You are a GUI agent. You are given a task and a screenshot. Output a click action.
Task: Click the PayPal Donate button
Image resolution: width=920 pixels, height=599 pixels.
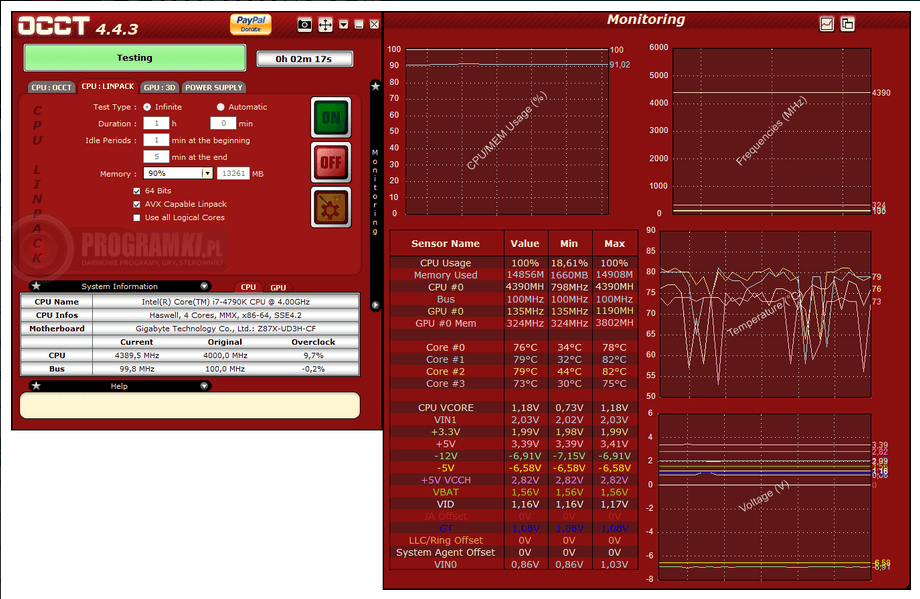[251, 24]
